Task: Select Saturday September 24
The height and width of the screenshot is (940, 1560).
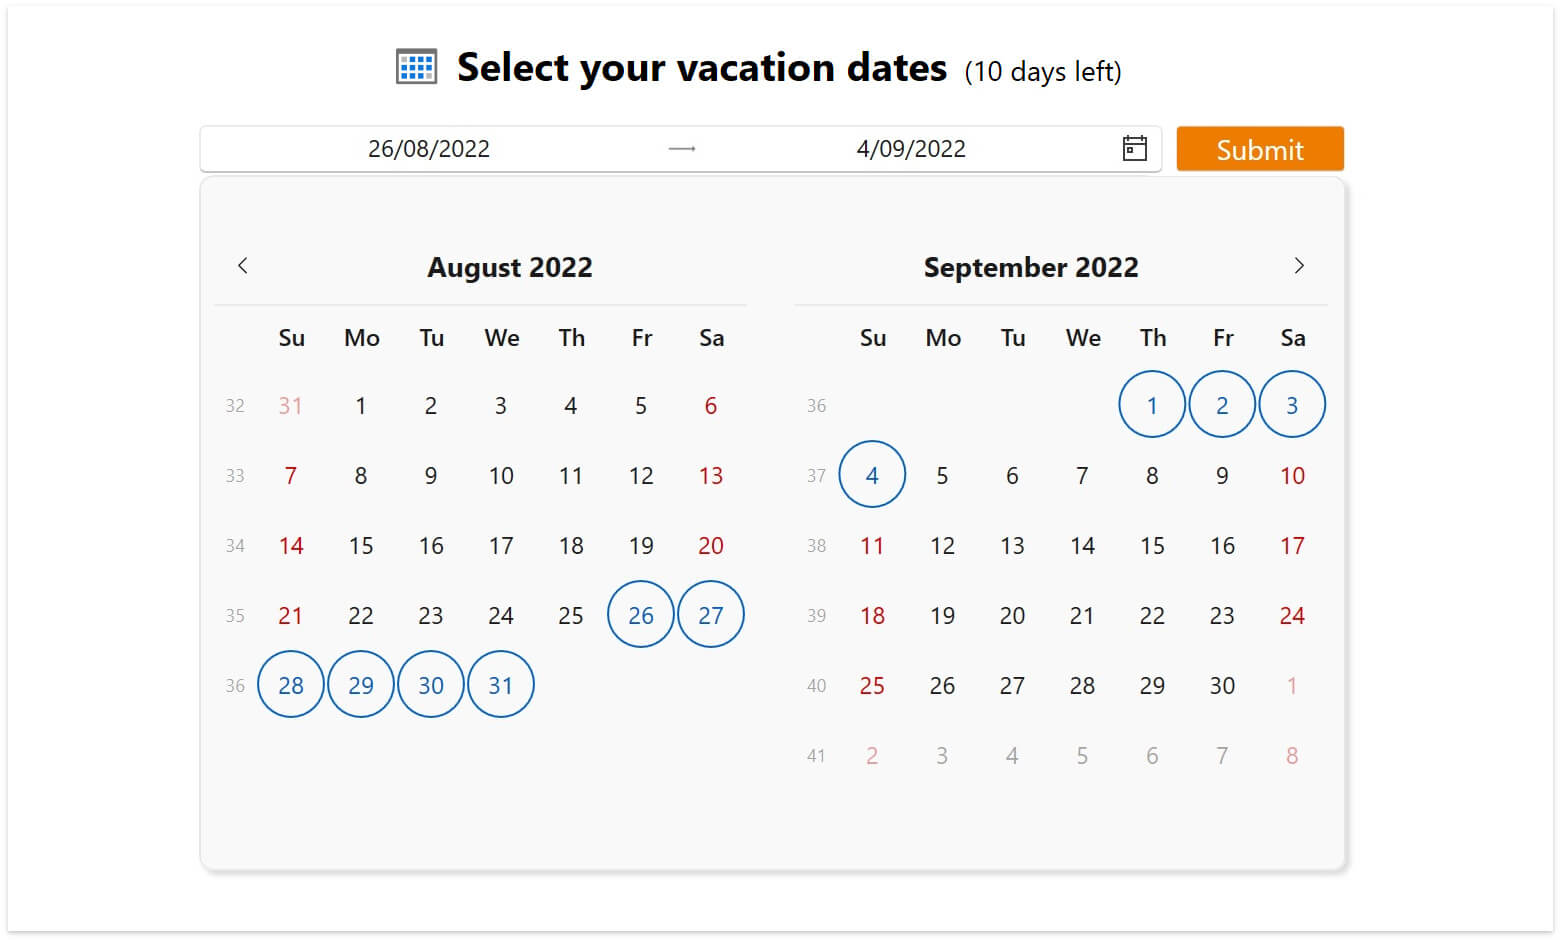Action: (1292, 616)
